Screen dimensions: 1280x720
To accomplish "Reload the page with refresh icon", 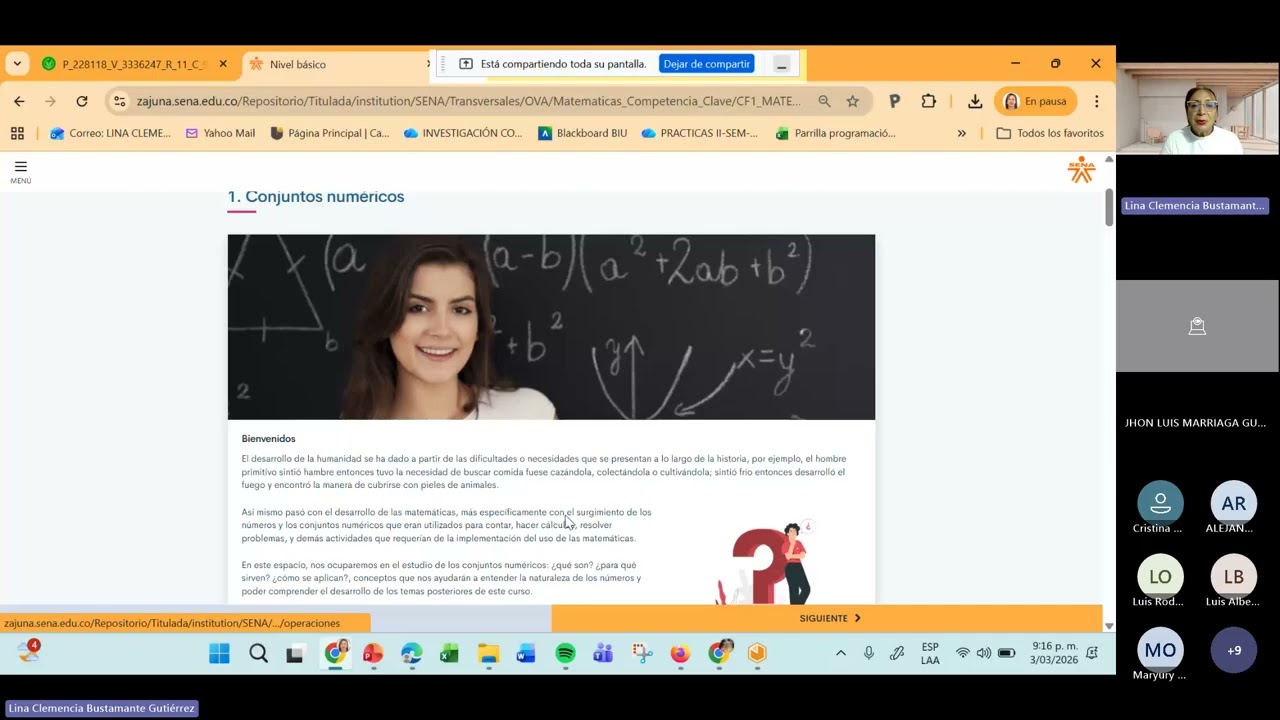I will pos(82,101).
